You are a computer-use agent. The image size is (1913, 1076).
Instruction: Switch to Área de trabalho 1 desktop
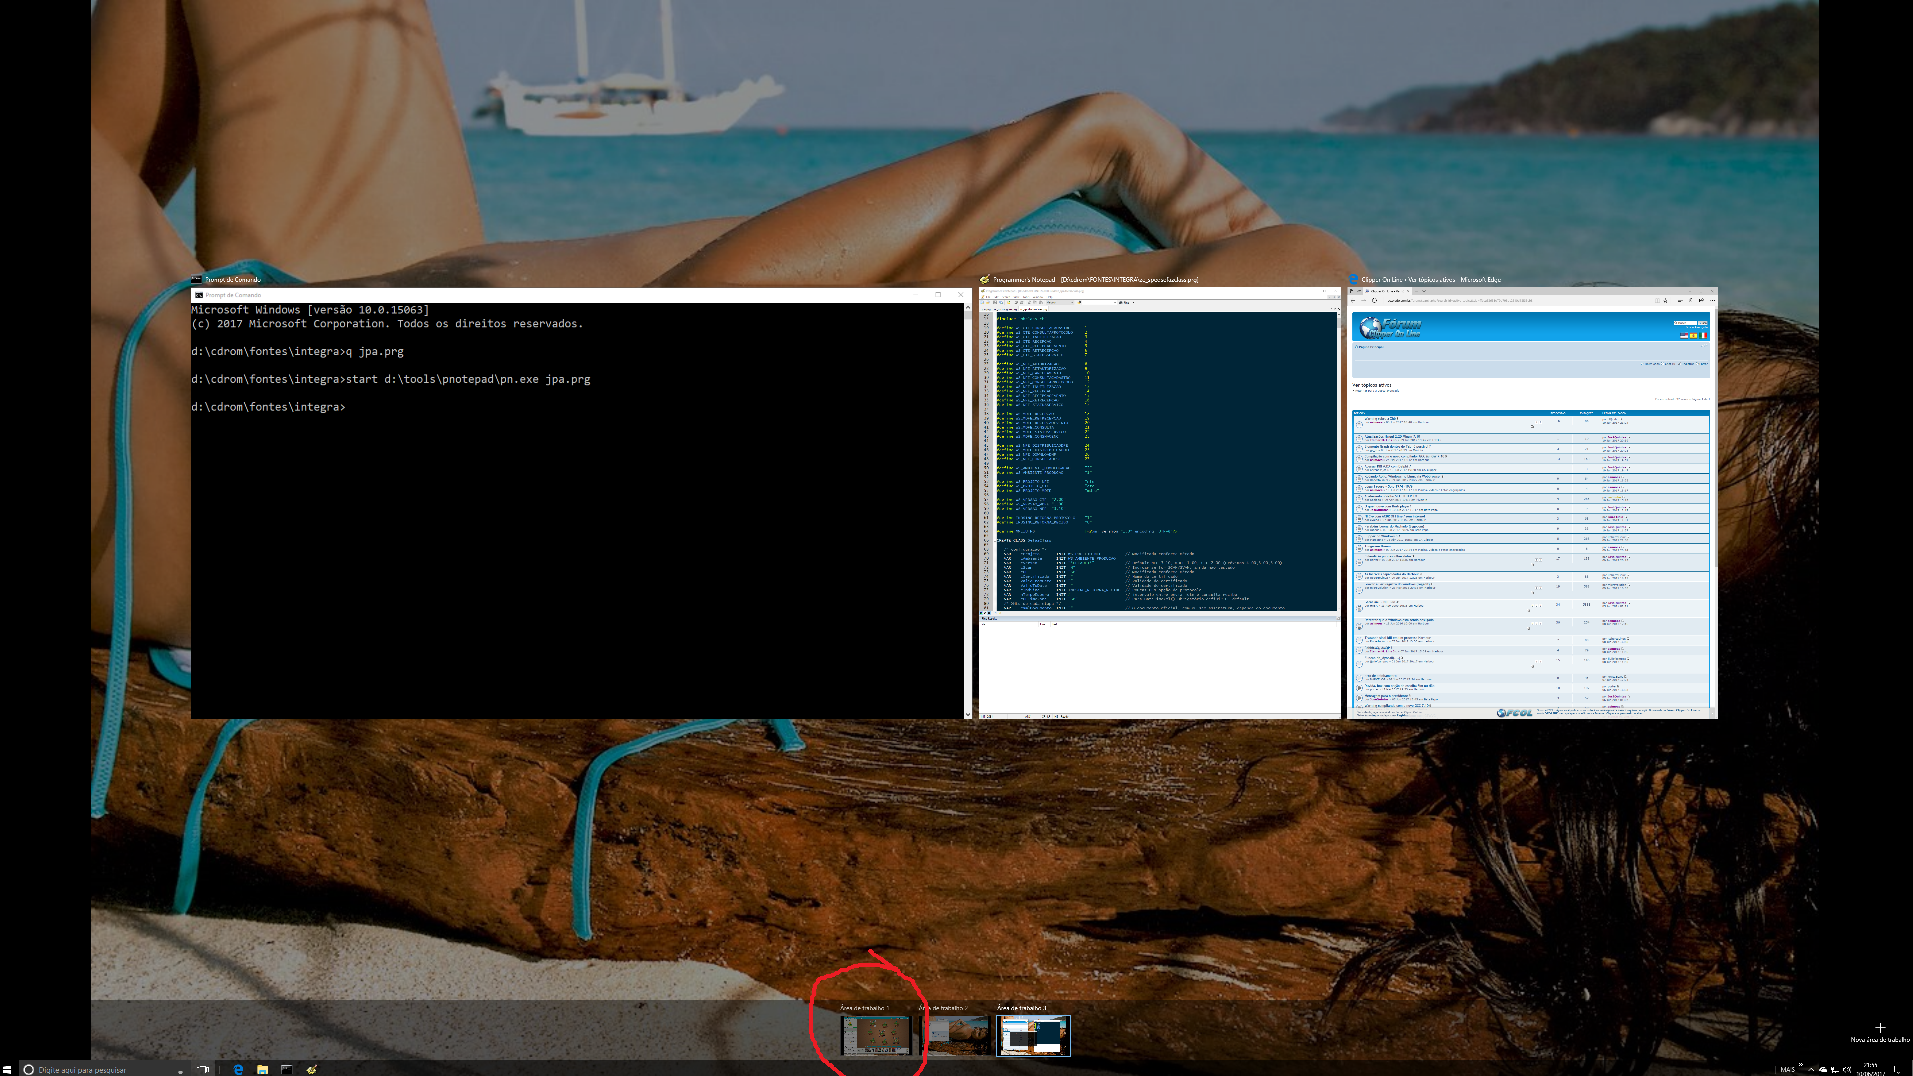coord(876,1035)
